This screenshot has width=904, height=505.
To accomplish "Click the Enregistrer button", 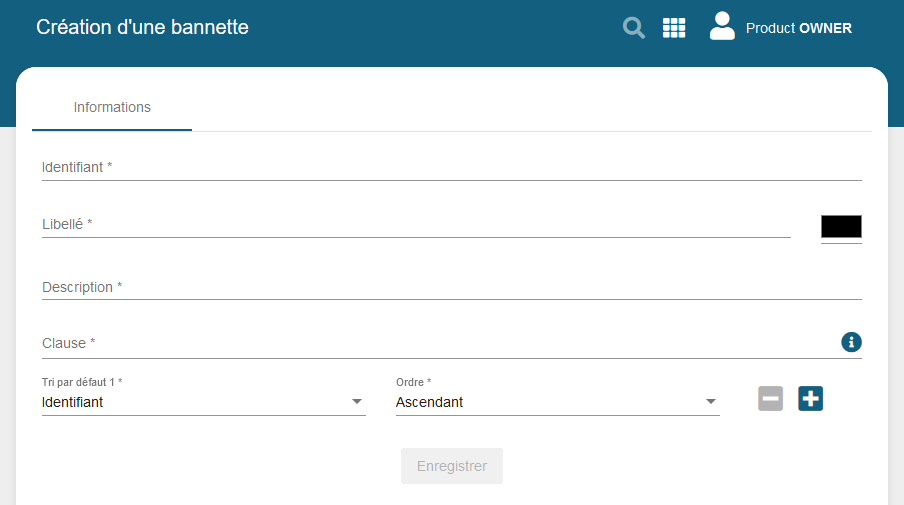I will [452, 466].
